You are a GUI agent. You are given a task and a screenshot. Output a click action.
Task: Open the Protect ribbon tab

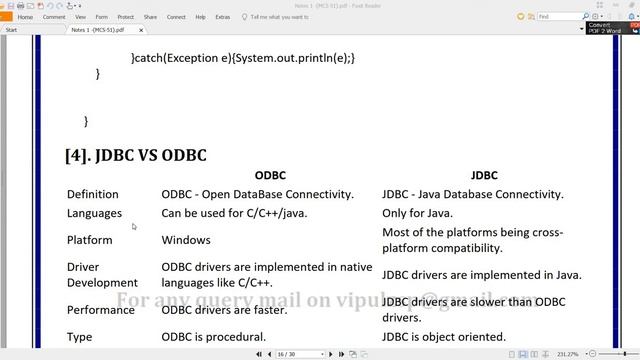[x=126, y=17]
